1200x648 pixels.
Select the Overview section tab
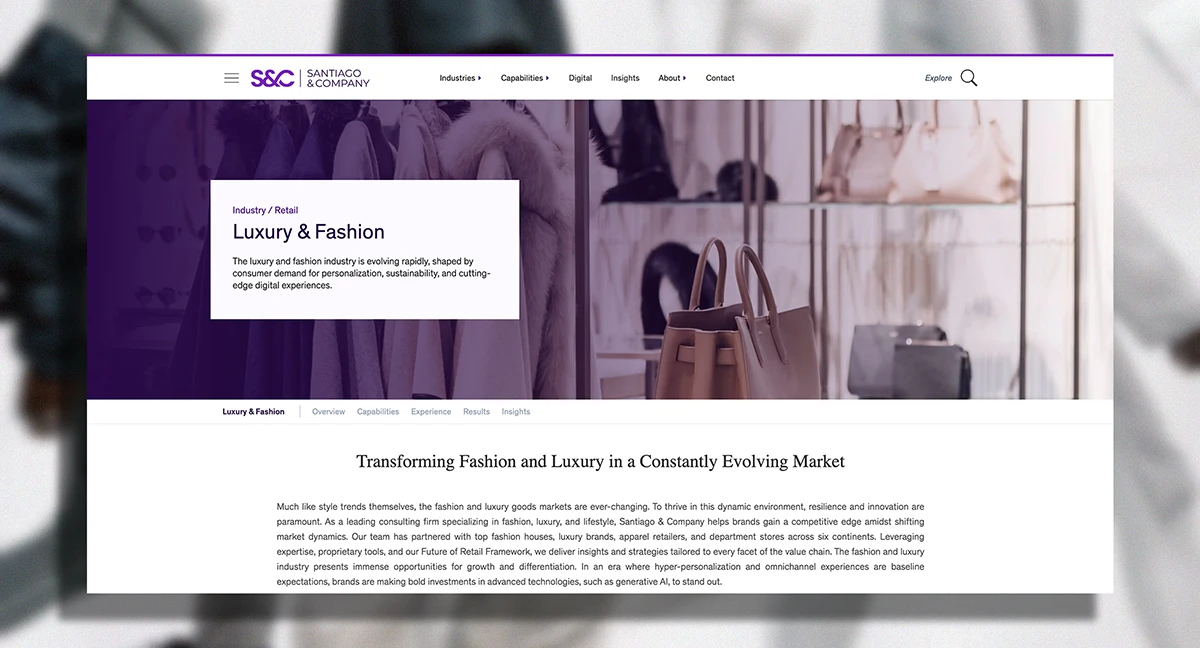pyautogui.click(x=328, y=412)
